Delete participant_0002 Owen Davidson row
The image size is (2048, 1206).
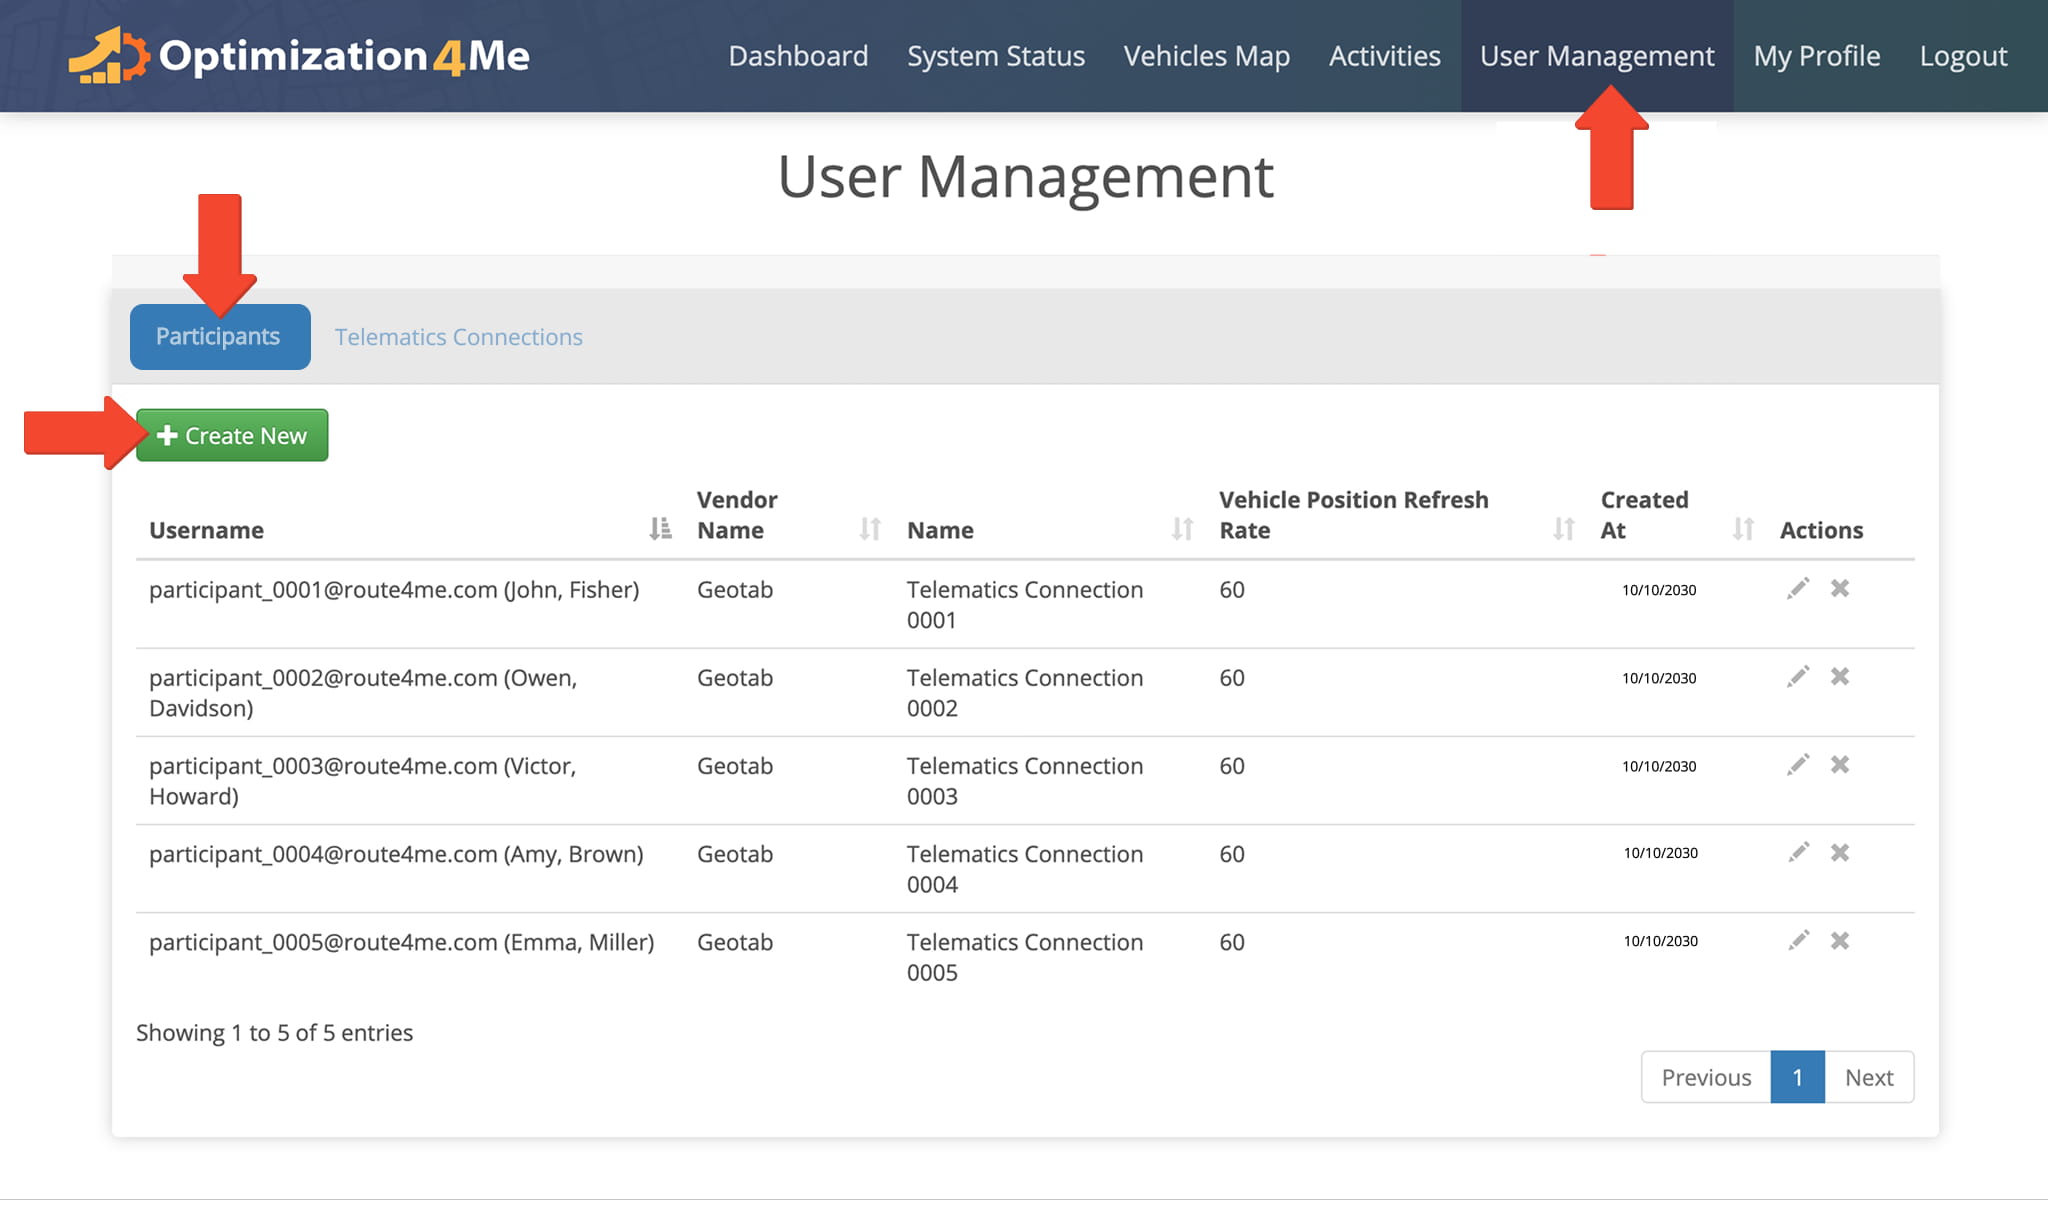point(1840,676)
